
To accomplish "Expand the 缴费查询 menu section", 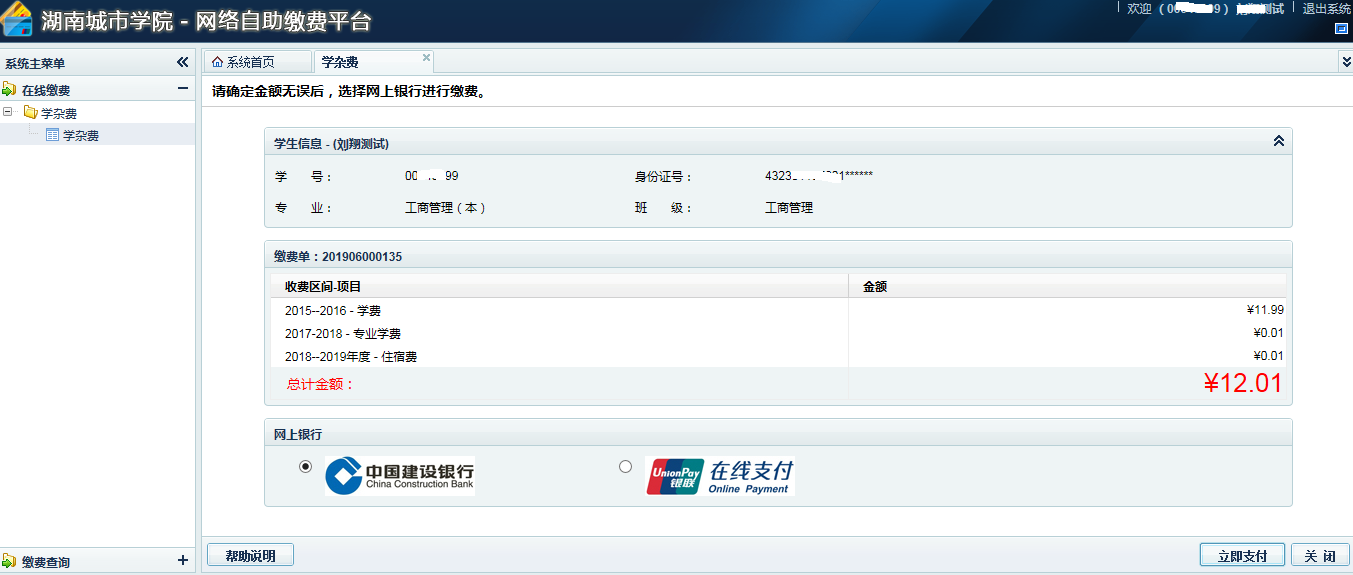I will click(x=182, y=561).
